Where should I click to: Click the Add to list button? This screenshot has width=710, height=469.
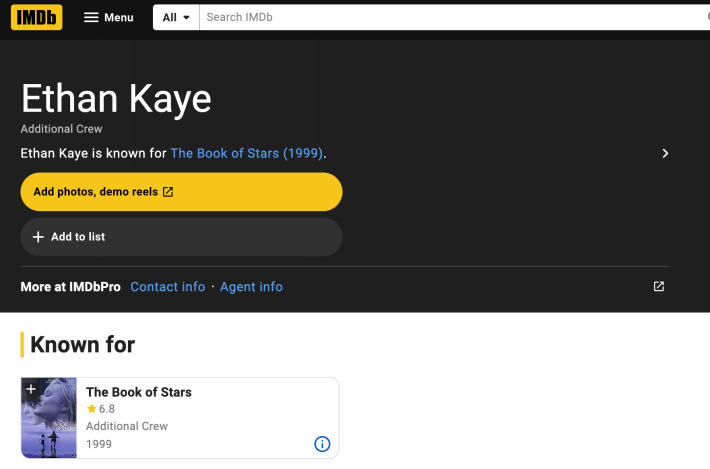[181, 237]
